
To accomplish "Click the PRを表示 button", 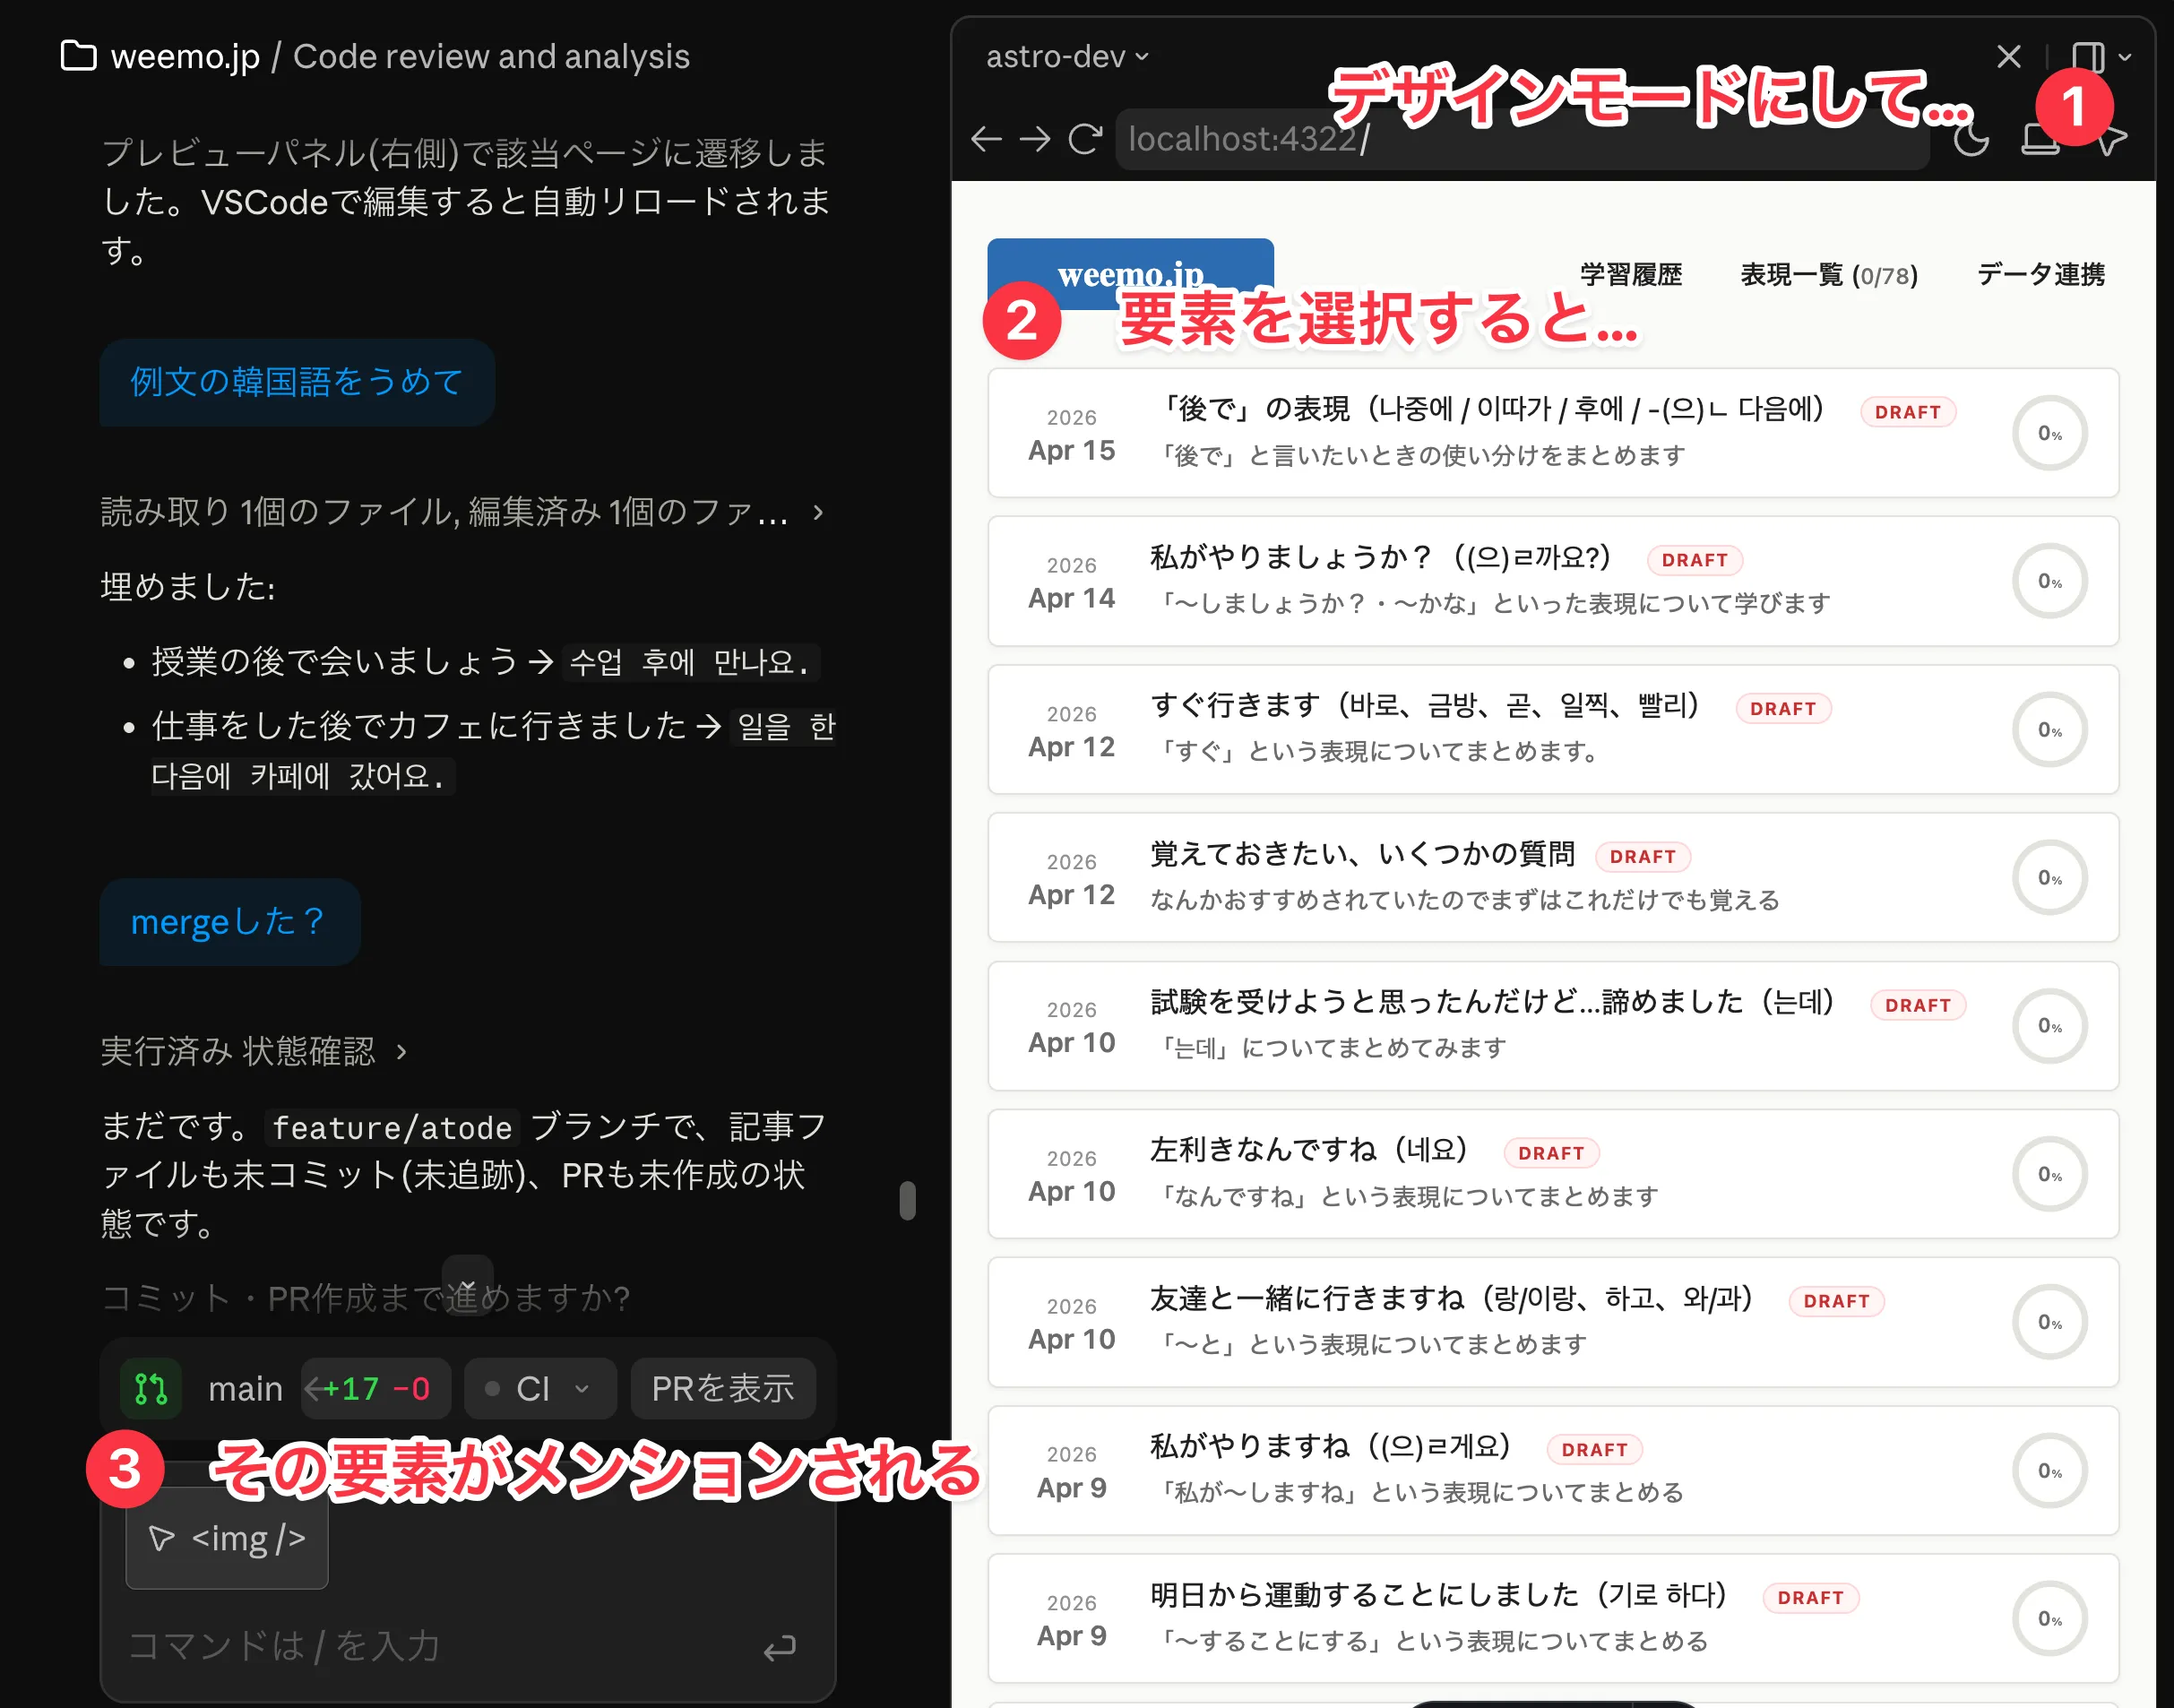I will pos(723,1388).
